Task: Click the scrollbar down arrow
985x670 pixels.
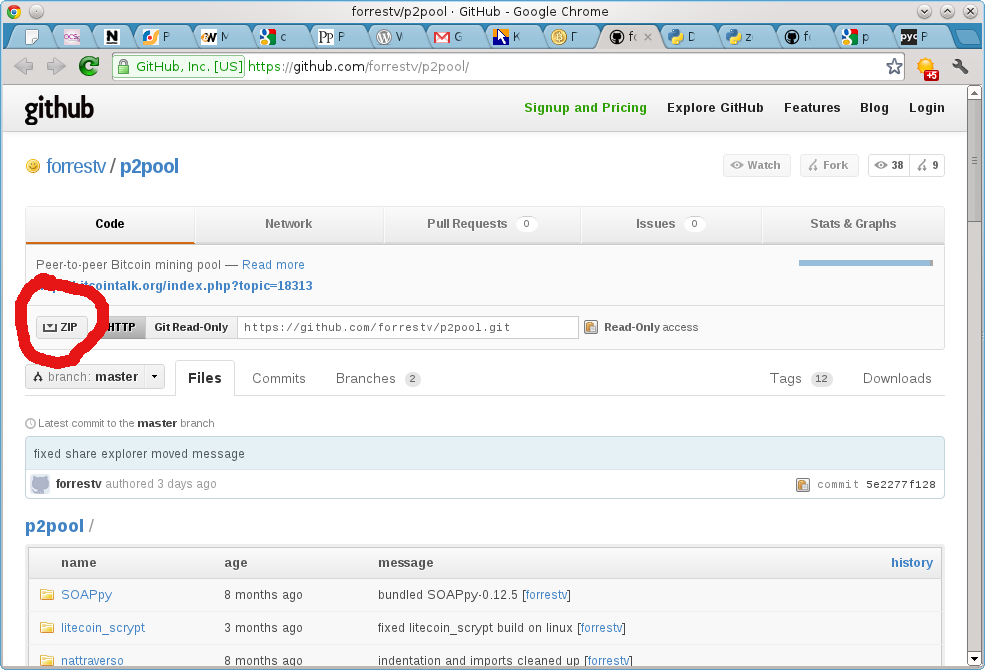Action: pos(974,659)
